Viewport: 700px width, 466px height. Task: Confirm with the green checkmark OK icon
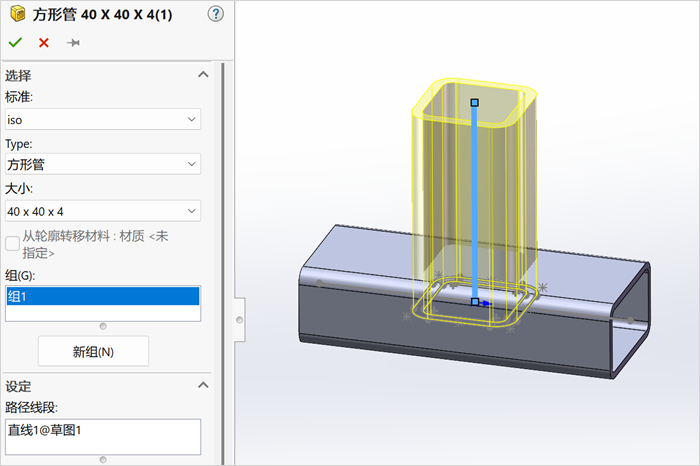(15, 42)
